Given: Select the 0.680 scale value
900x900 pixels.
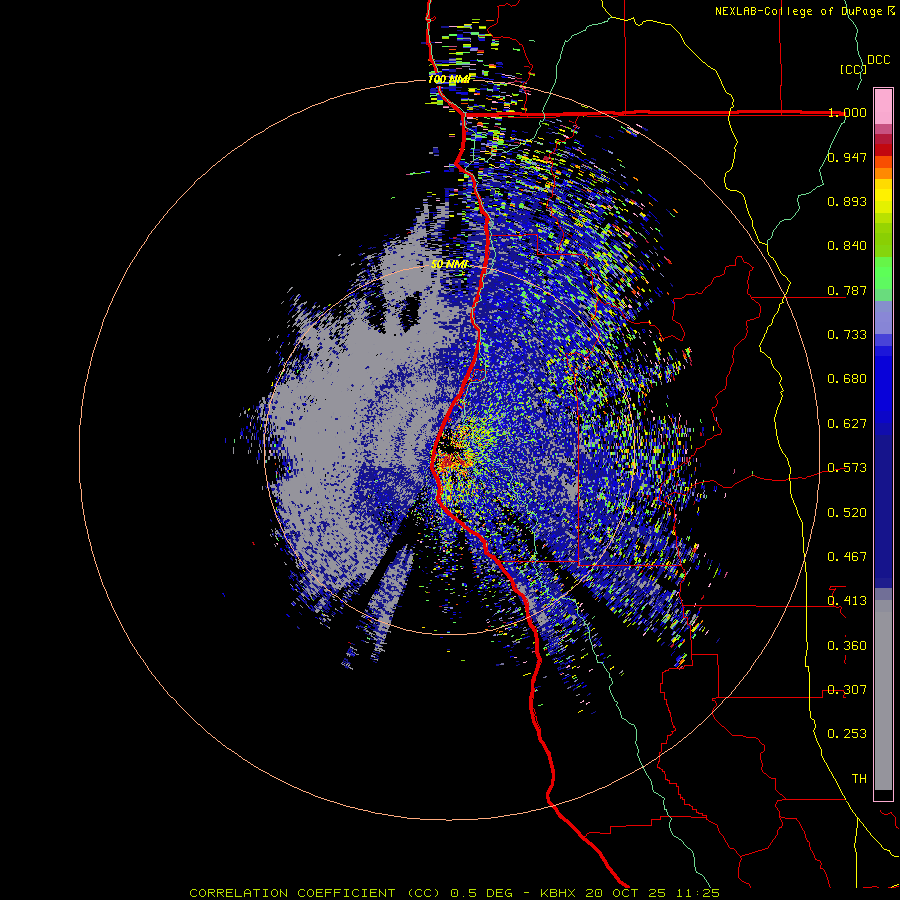Looking at the screenshot, I should [x=847, y=379].
